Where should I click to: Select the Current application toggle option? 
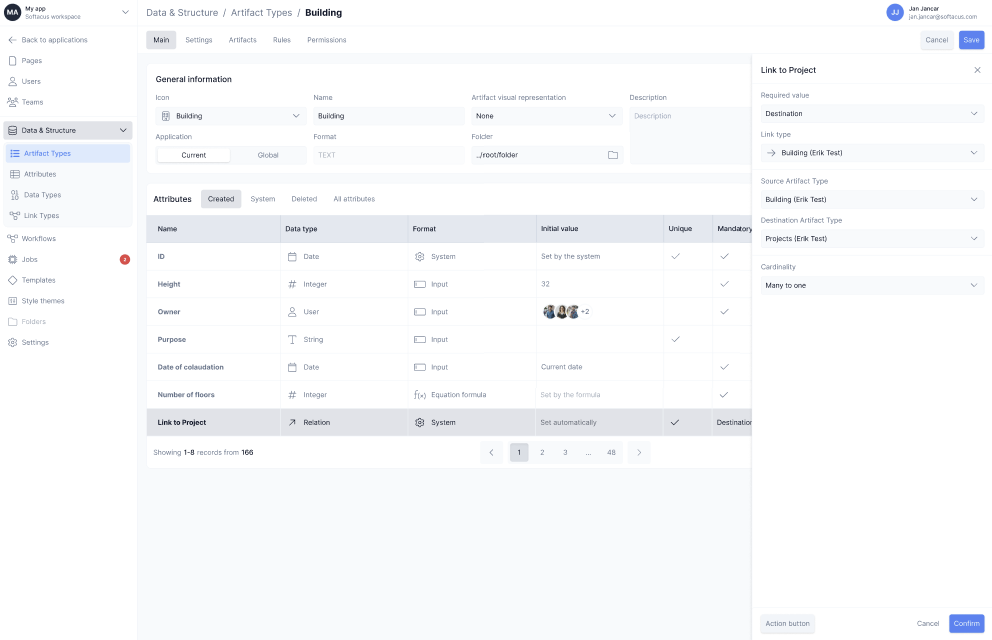(194, 155)
